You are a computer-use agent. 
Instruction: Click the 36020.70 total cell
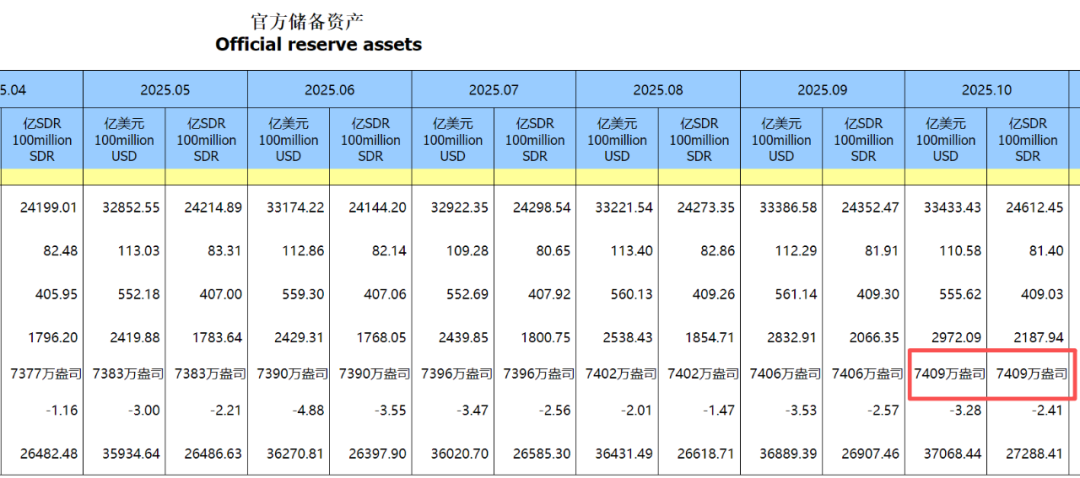tap(459, 455)
